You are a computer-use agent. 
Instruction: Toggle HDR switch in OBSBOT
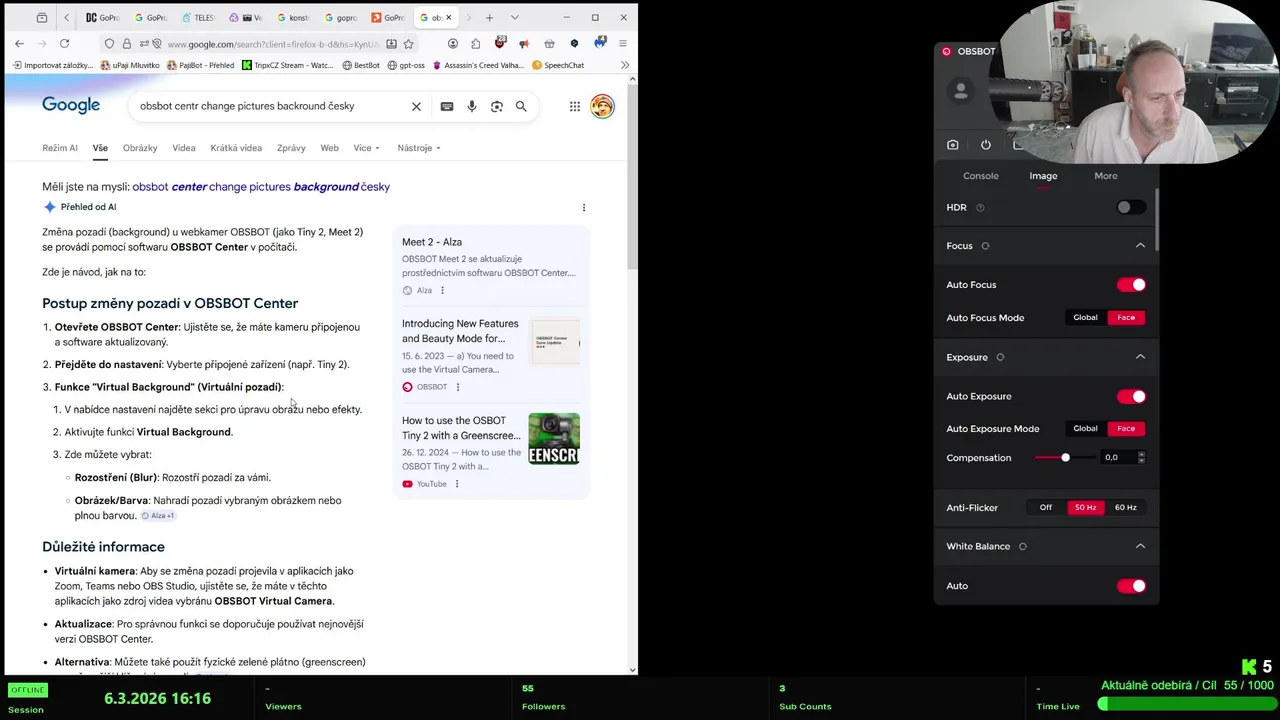[x=1131, y=207]
